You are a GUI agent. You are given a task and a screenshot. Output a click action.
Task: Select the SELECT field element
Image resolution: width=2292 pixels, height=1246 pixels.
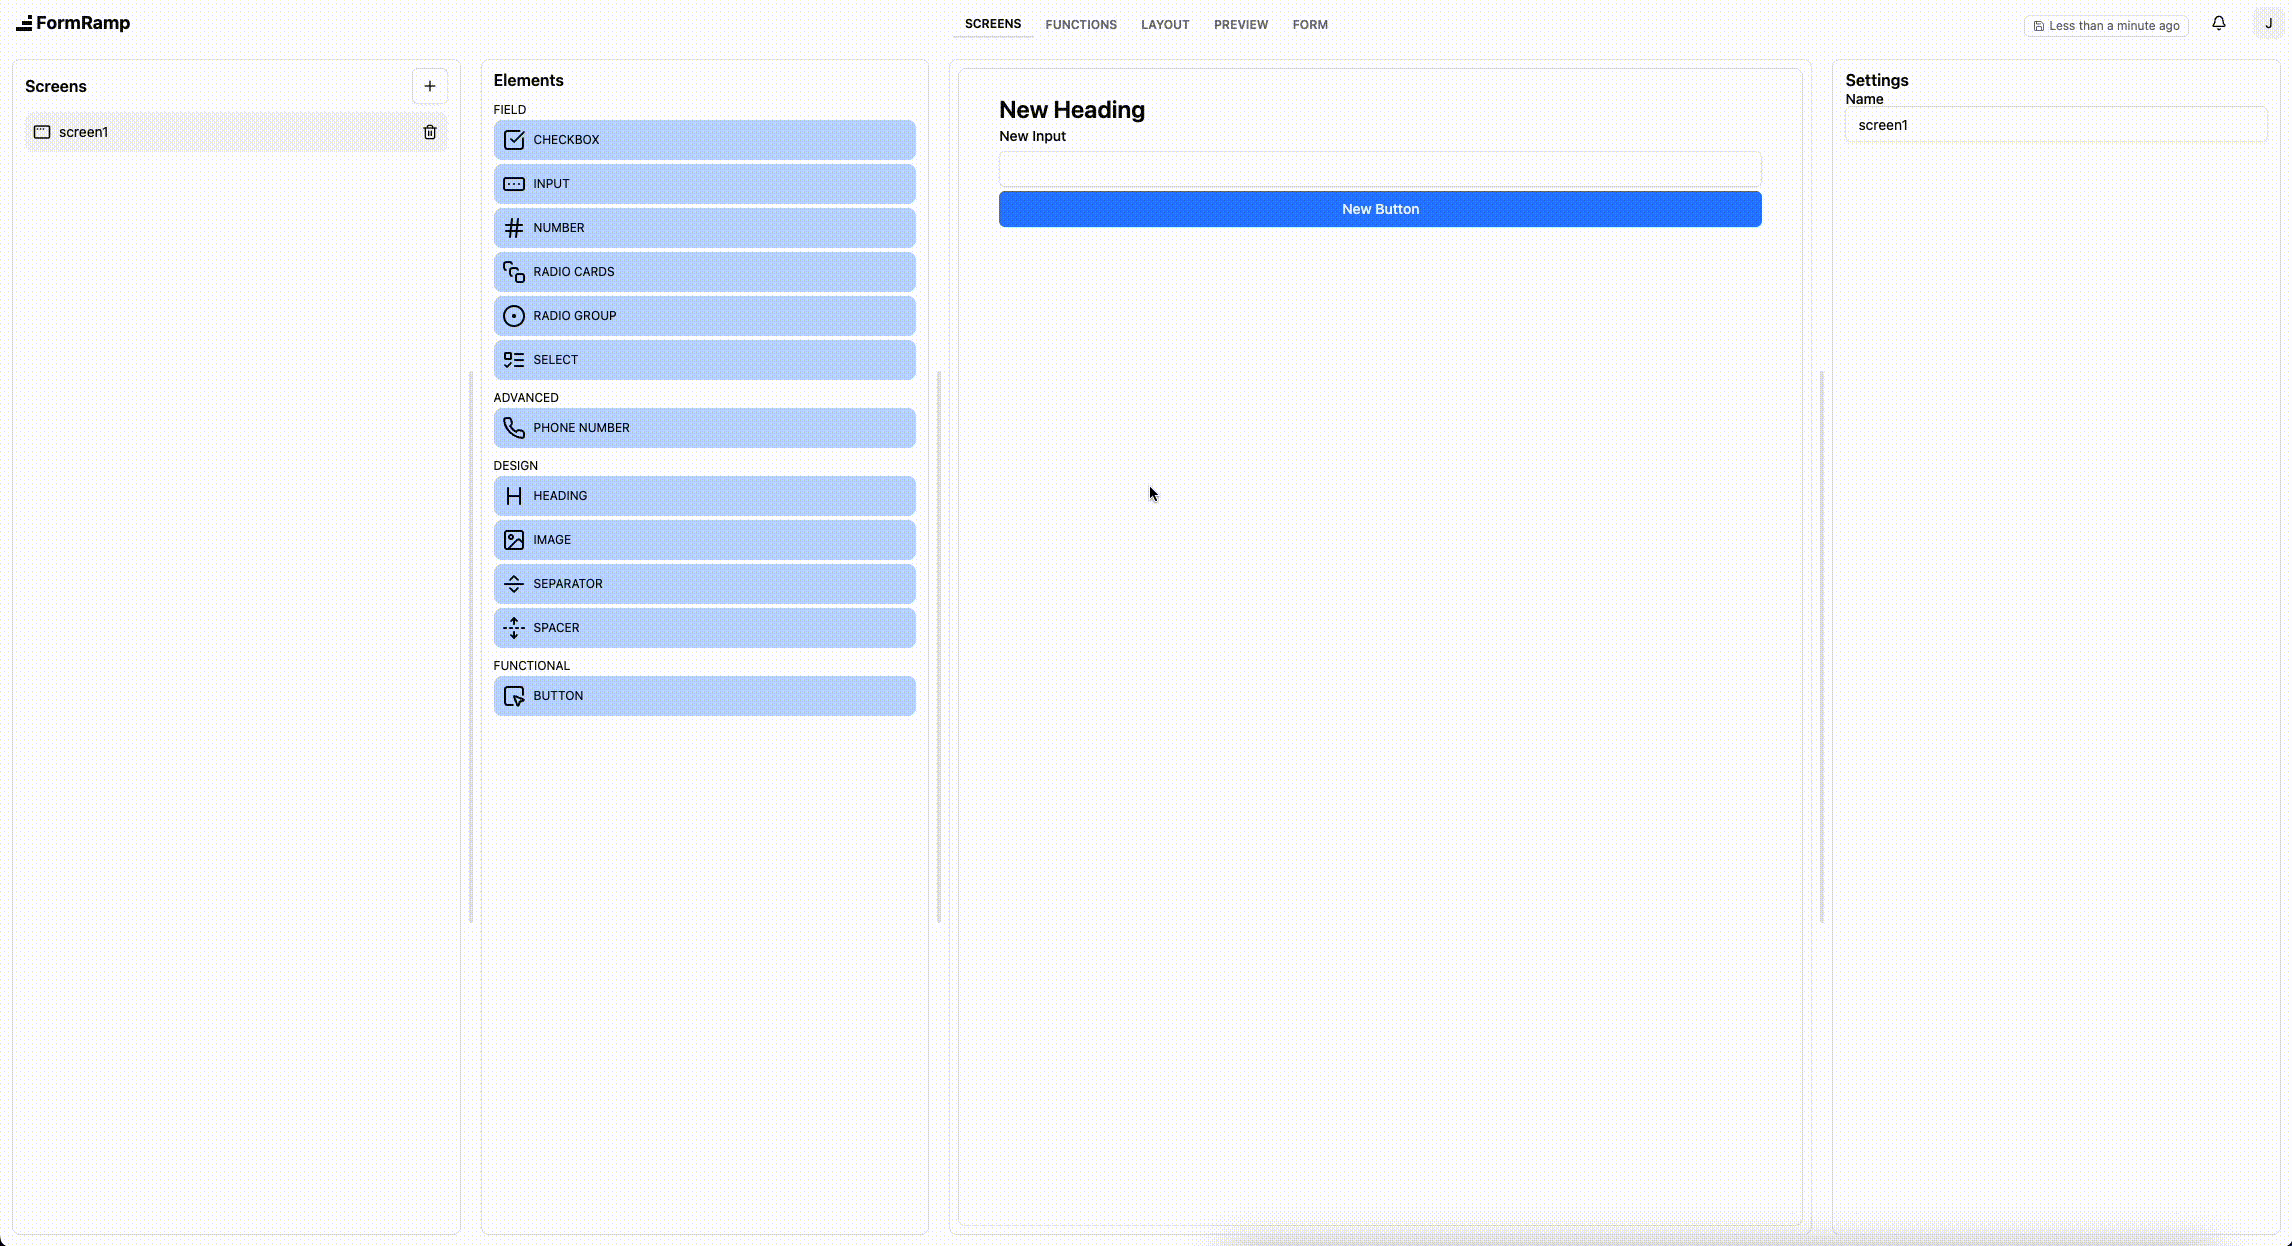click(x=704, y=359)
